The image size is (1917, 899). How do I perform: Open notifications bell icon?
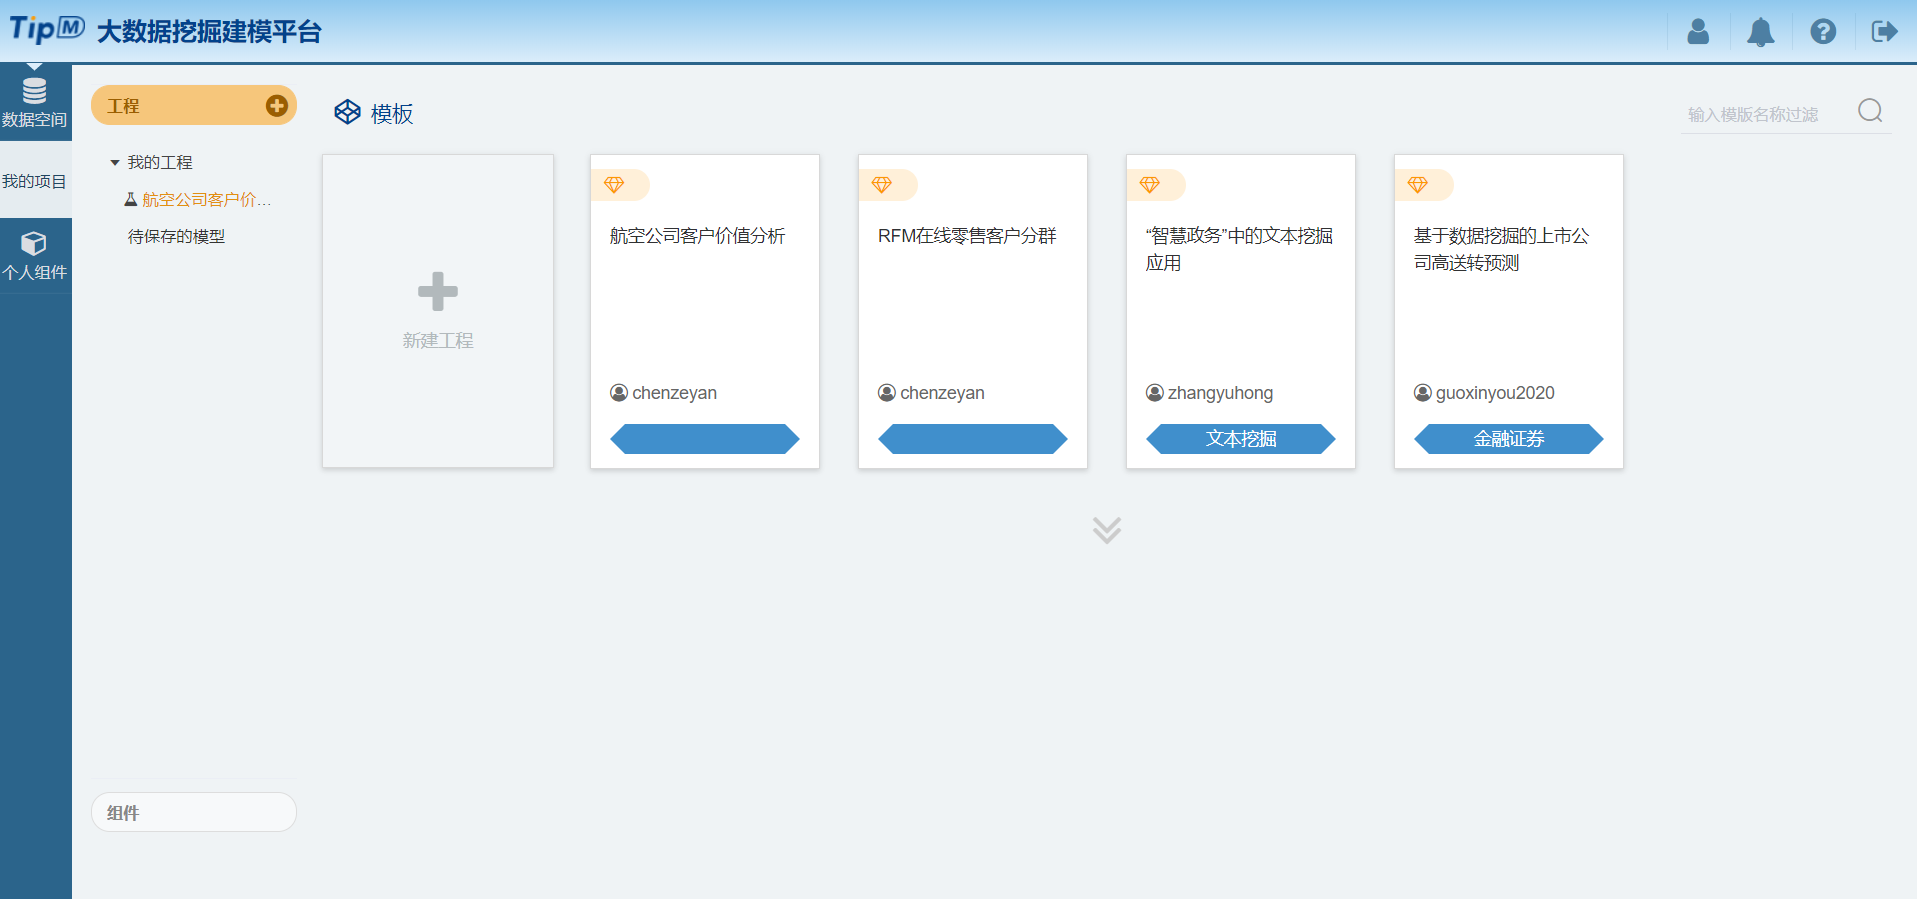coord(1760,32)
